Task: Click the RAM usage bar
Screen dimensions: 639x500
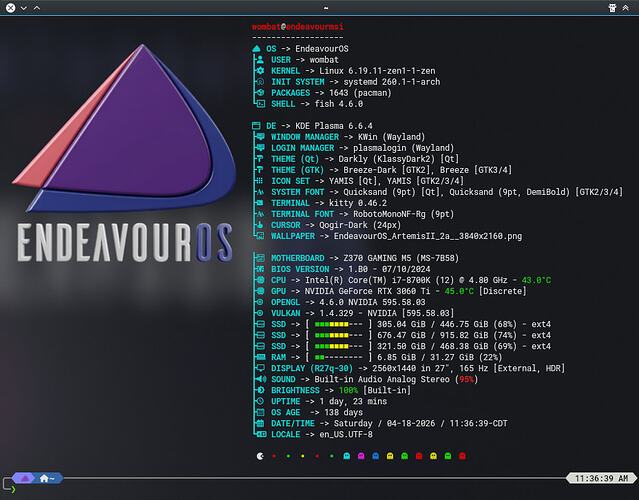Action: (x=339, y=357)
